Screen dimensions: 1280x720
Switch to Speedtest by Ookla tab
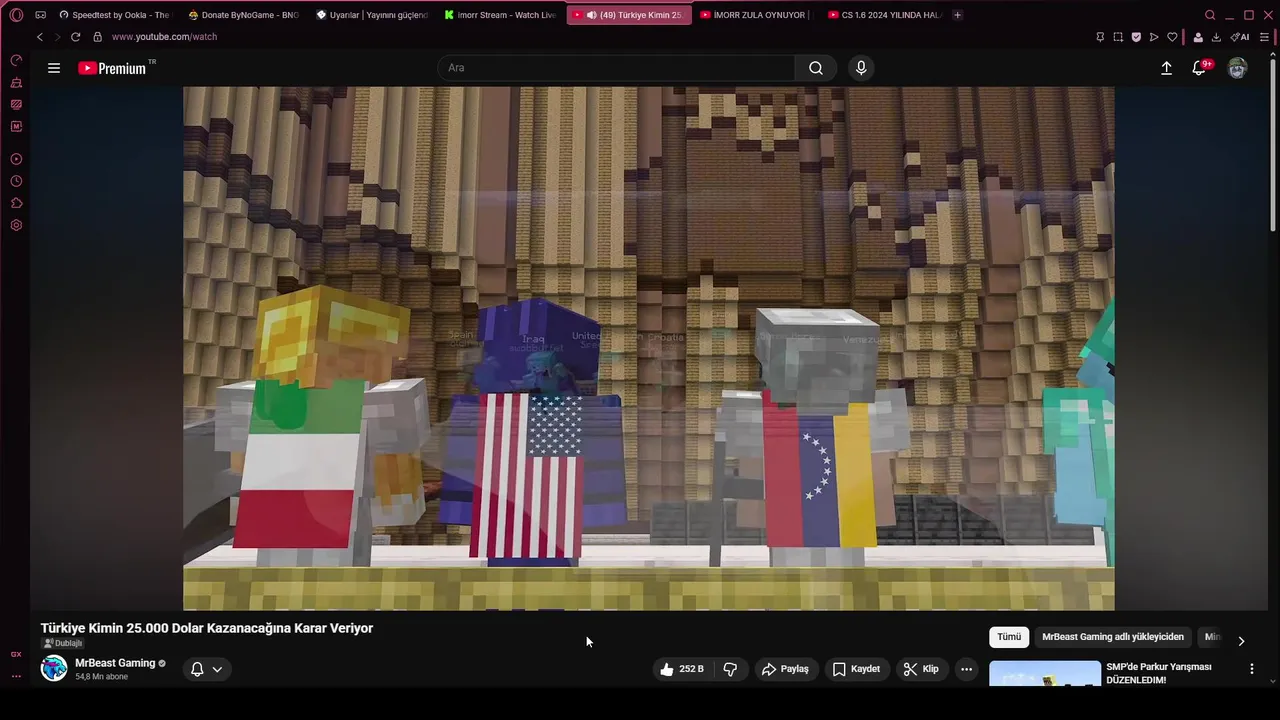coord(115,15)
